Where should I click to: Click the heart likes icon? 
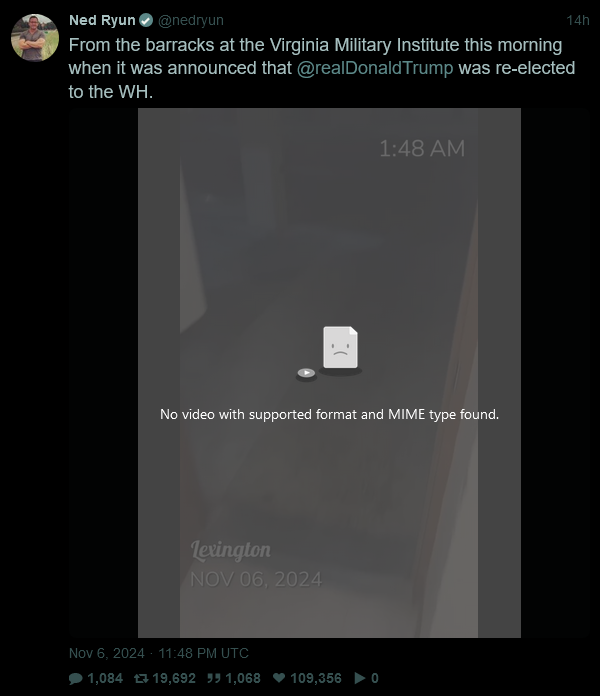point(279,678)
